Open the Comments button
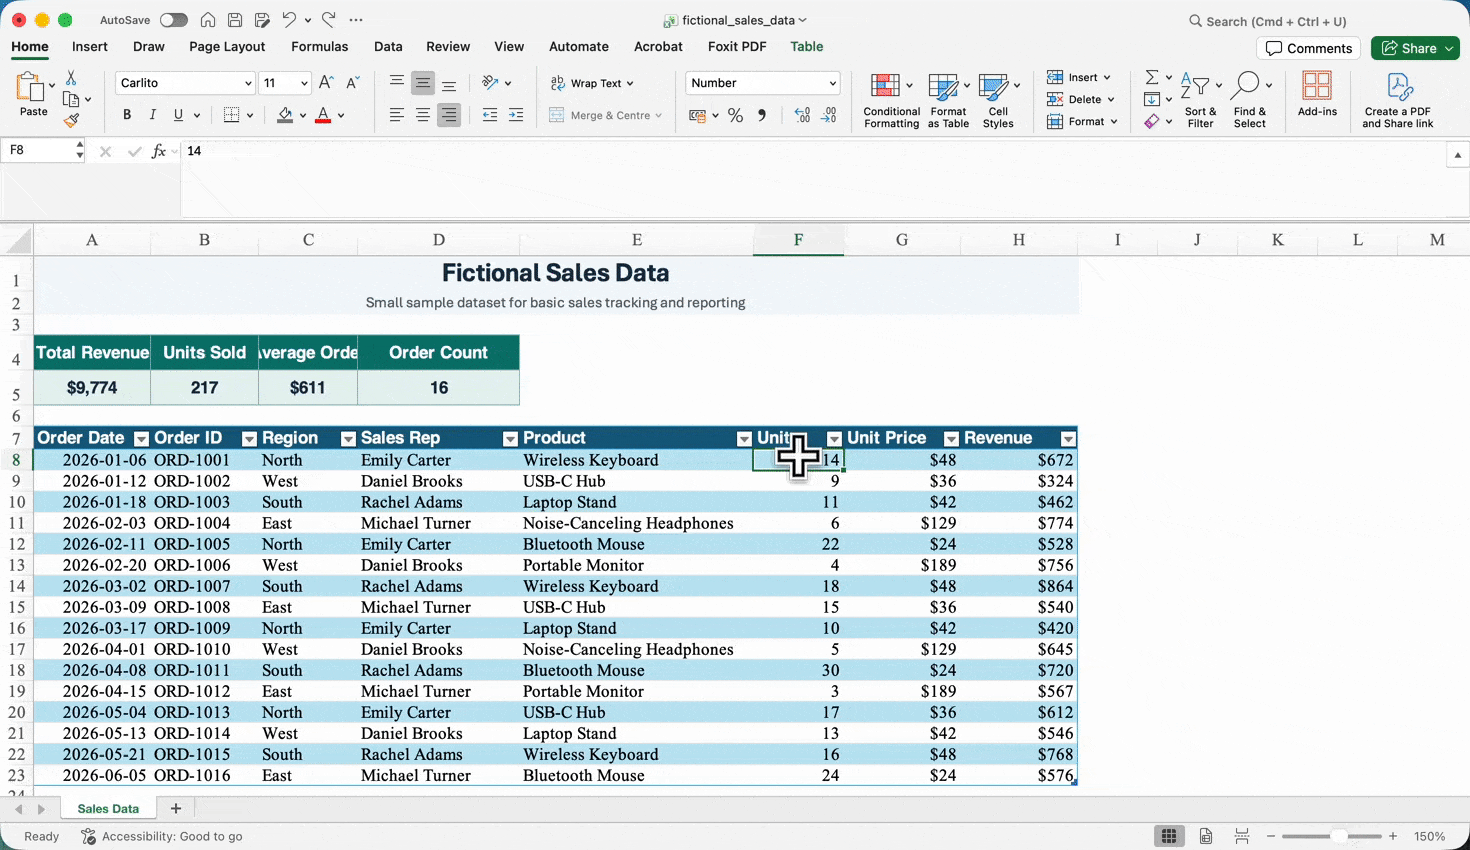 point(1308,48)
